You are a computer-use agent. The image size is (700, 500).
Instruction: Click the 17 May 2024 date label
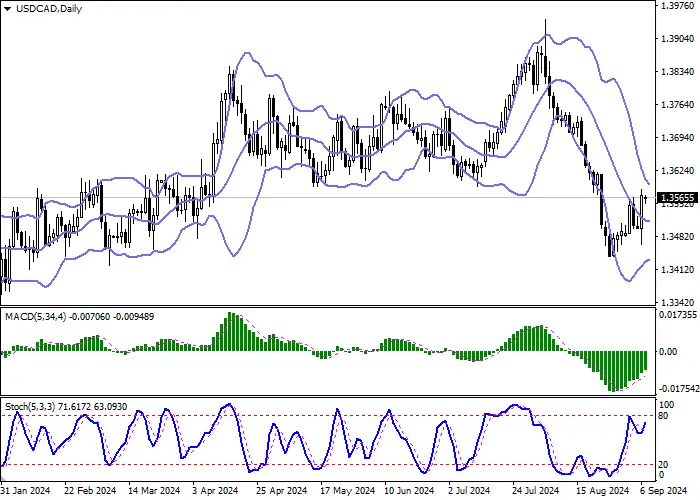pyautogui.click(x=347, y=490)
